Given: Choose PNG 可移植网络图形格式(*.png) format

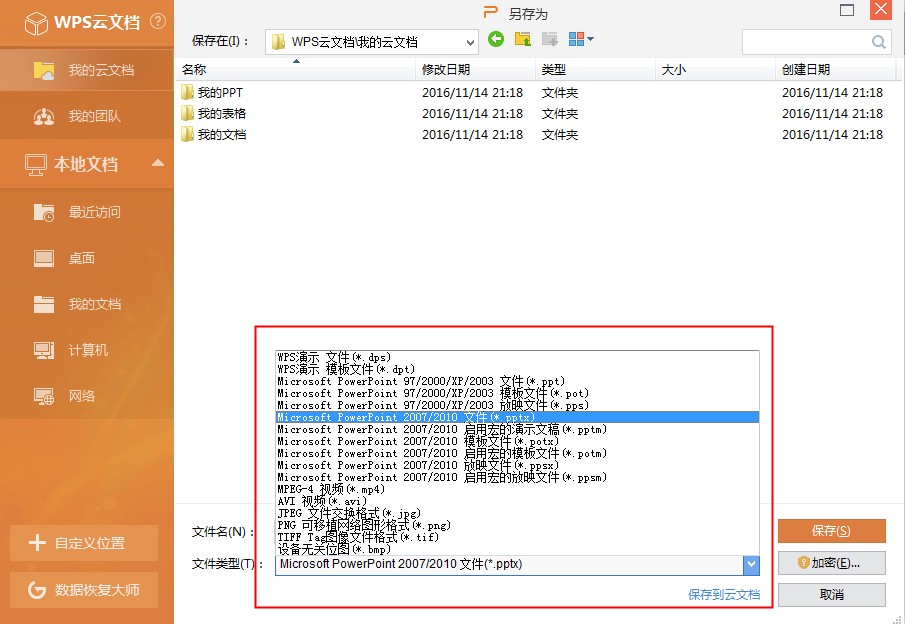Looking at the screenshot, I should (x=517, y=525).
